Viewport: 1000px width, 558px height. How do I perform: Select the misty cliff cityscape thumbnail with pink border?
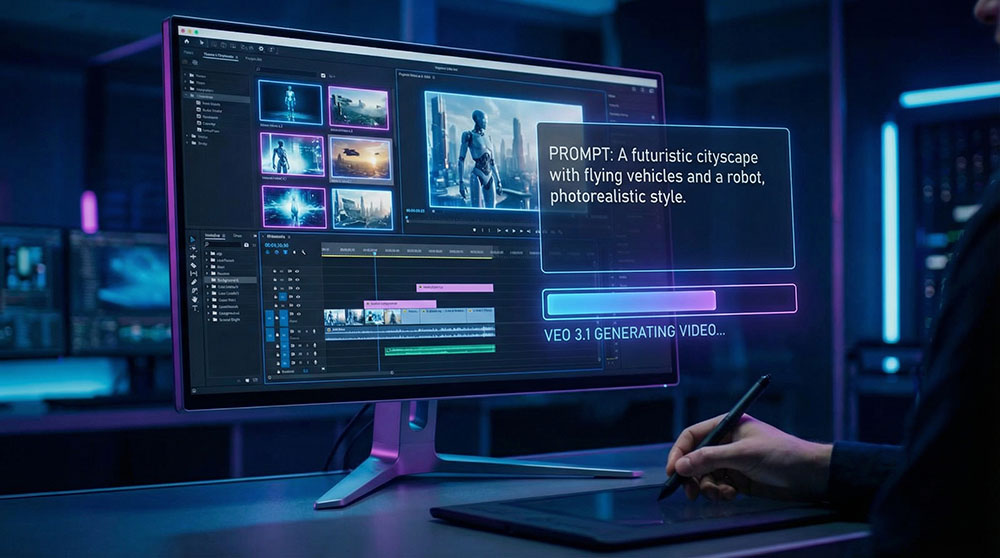click(359, 108)
